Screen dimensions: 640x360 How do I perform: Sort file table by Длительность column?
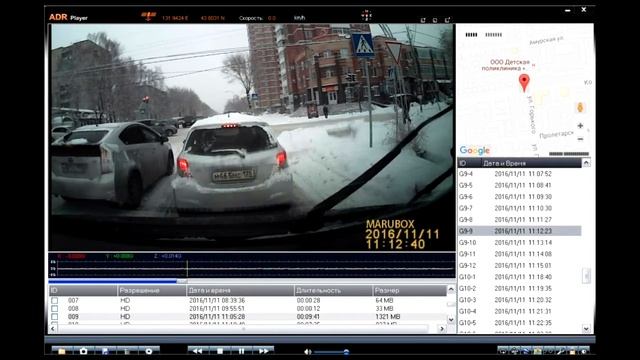pyautogui.click(x=333, y=290)
